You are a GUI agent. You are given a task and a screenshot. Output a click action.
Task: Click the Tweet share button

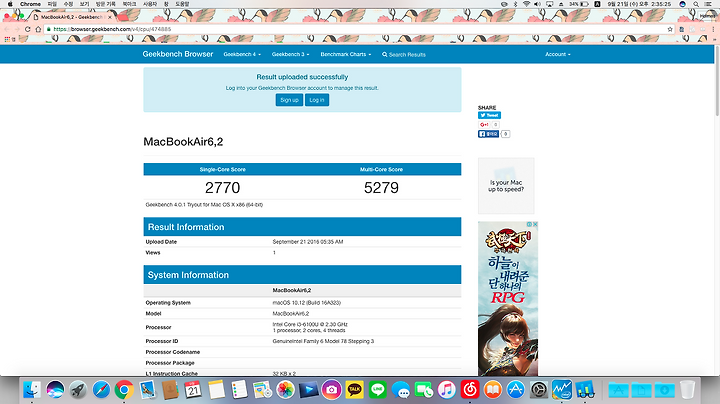[x=489, y=115]
